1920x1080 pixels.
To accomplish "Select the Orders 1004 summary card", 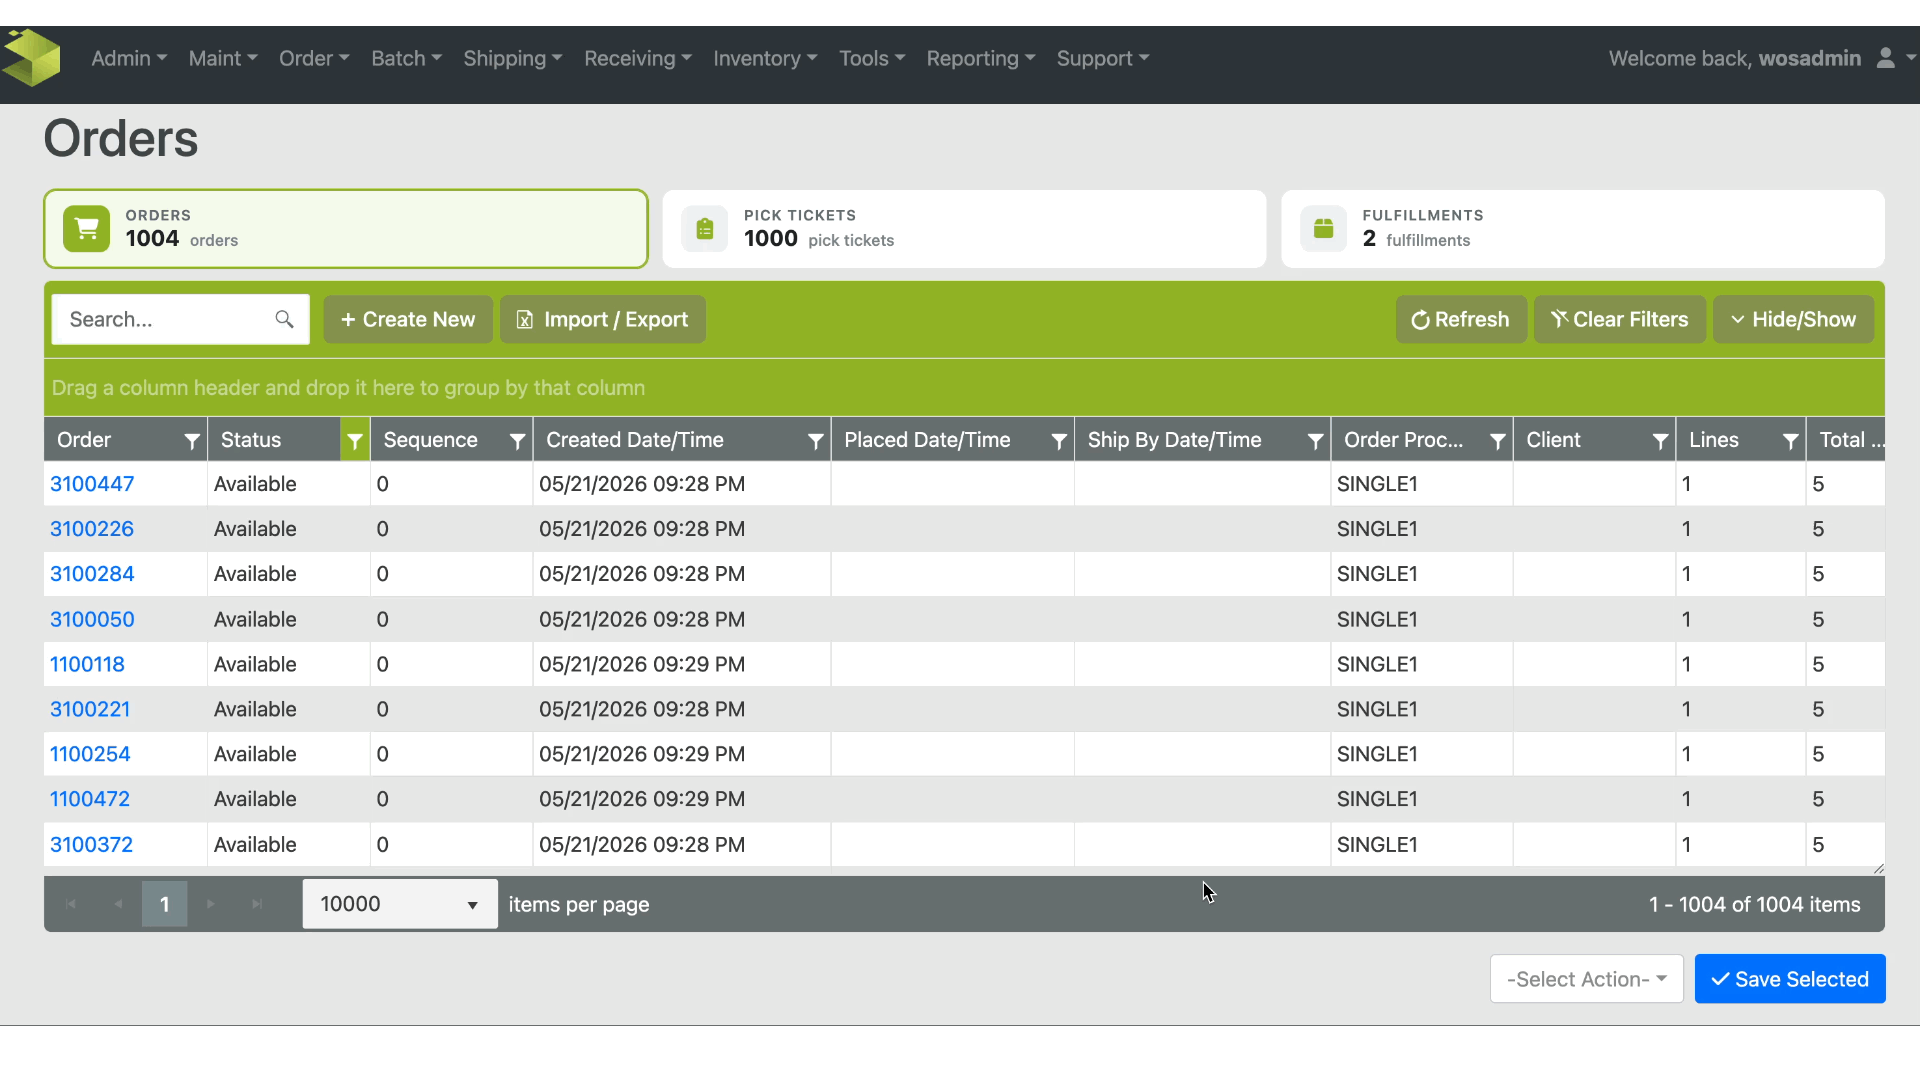I will (x=346, y=229).
